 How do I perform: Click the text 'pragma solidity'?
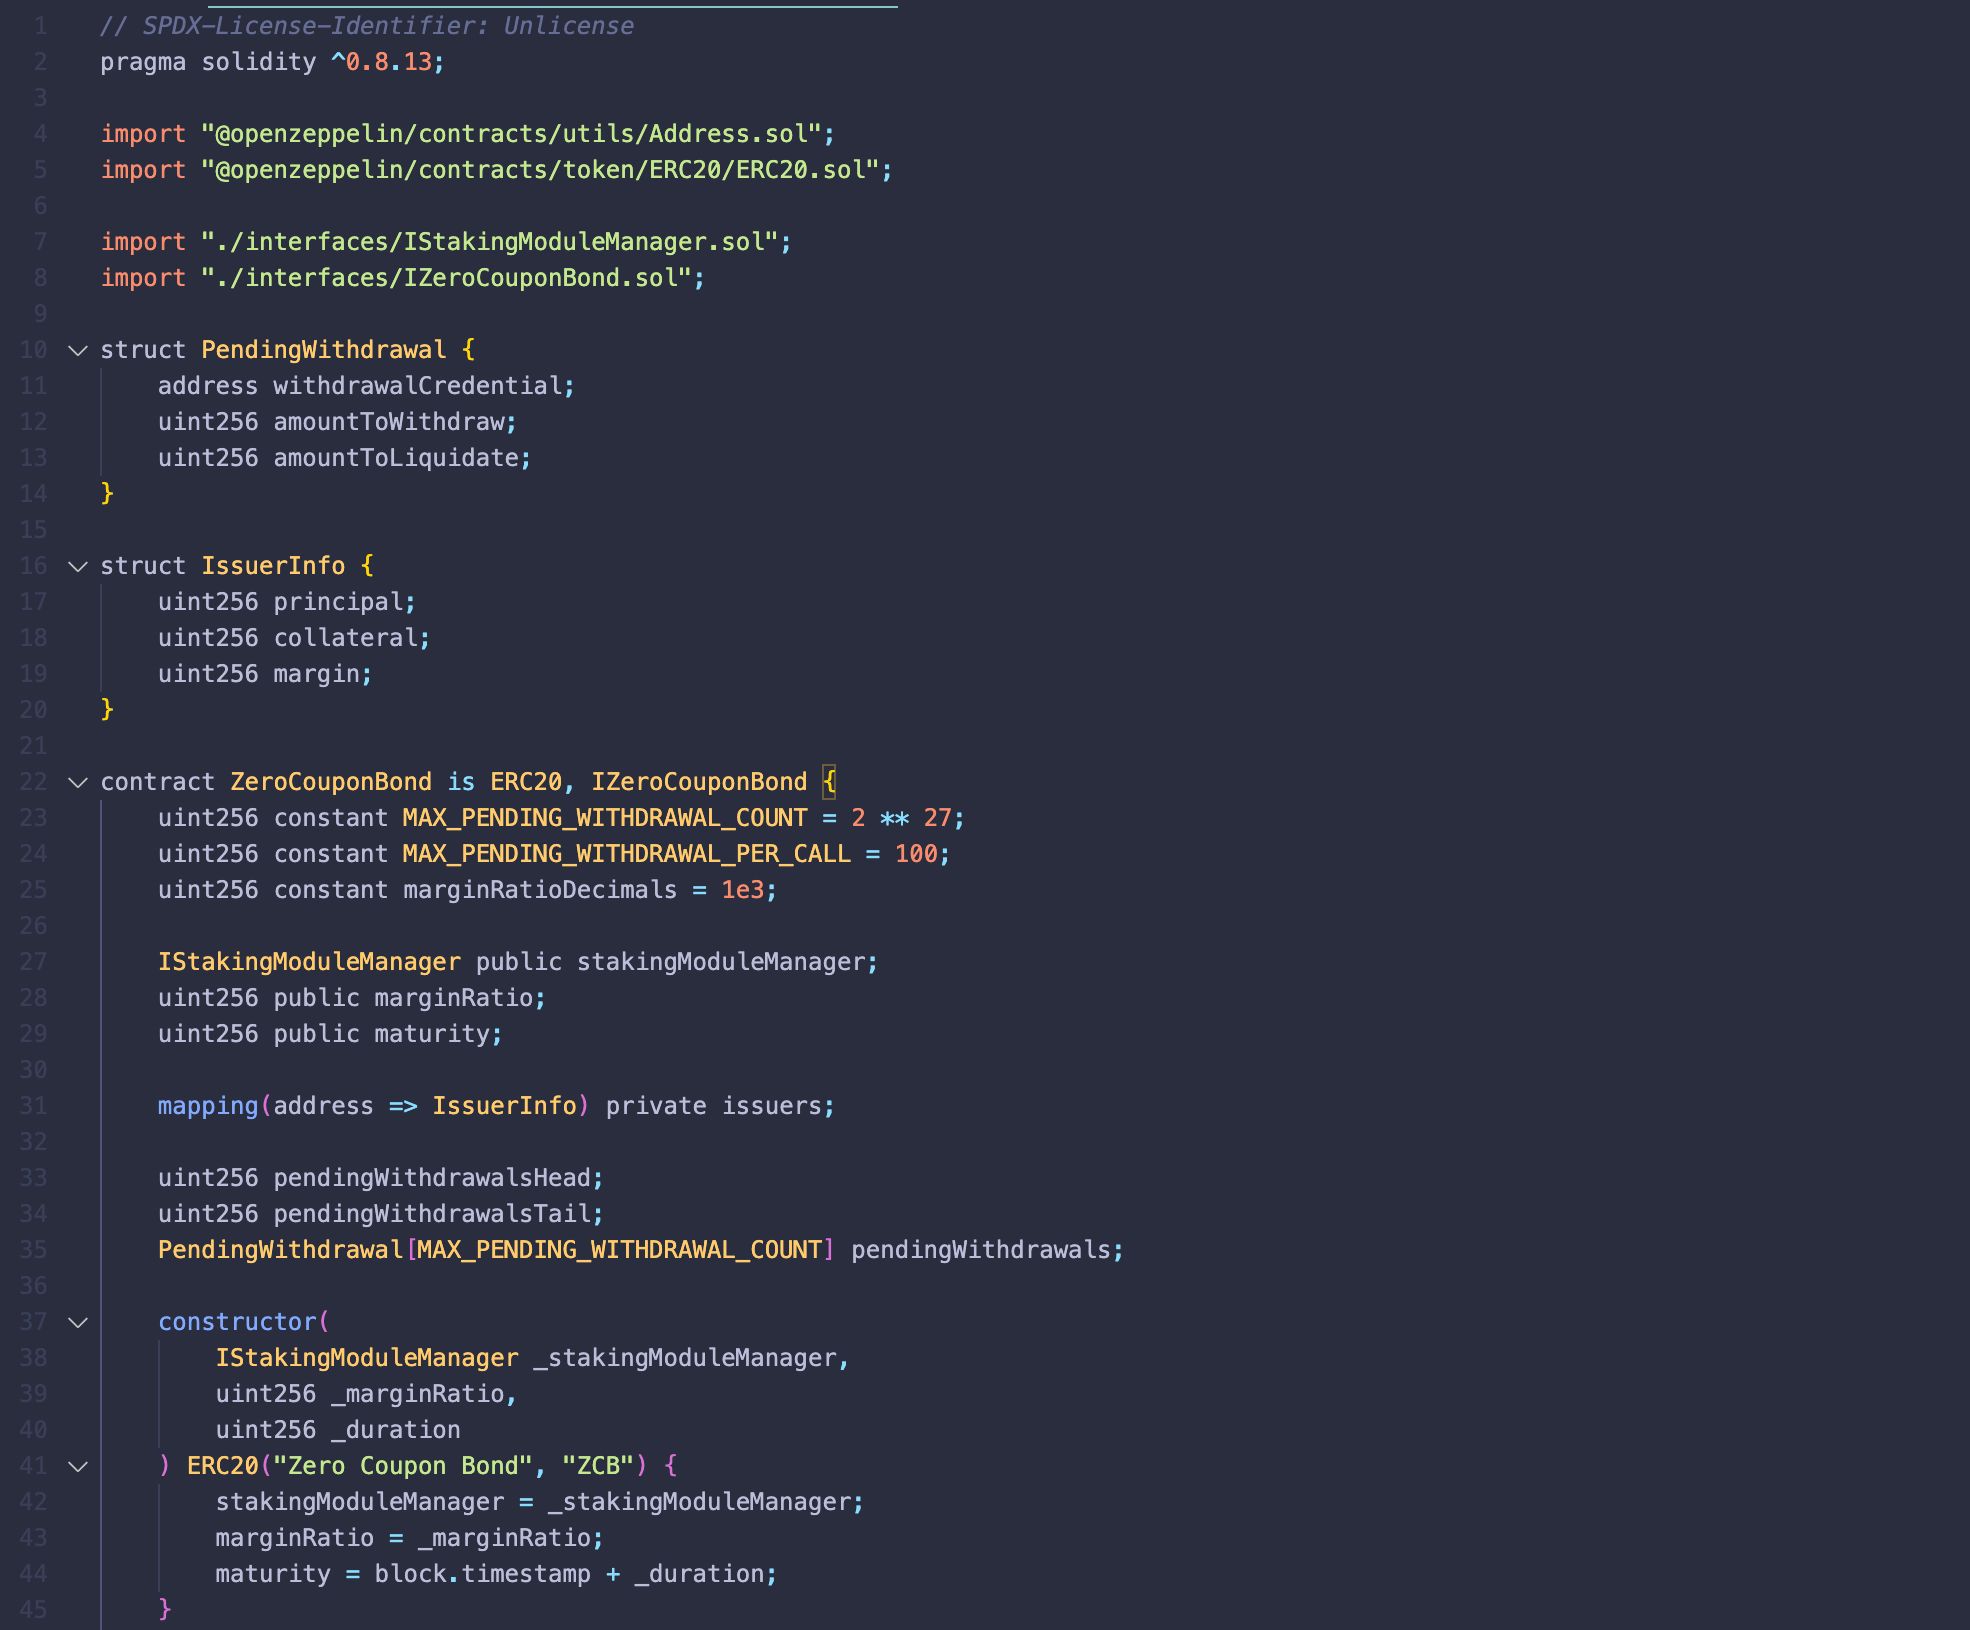[x=208, y=62]
